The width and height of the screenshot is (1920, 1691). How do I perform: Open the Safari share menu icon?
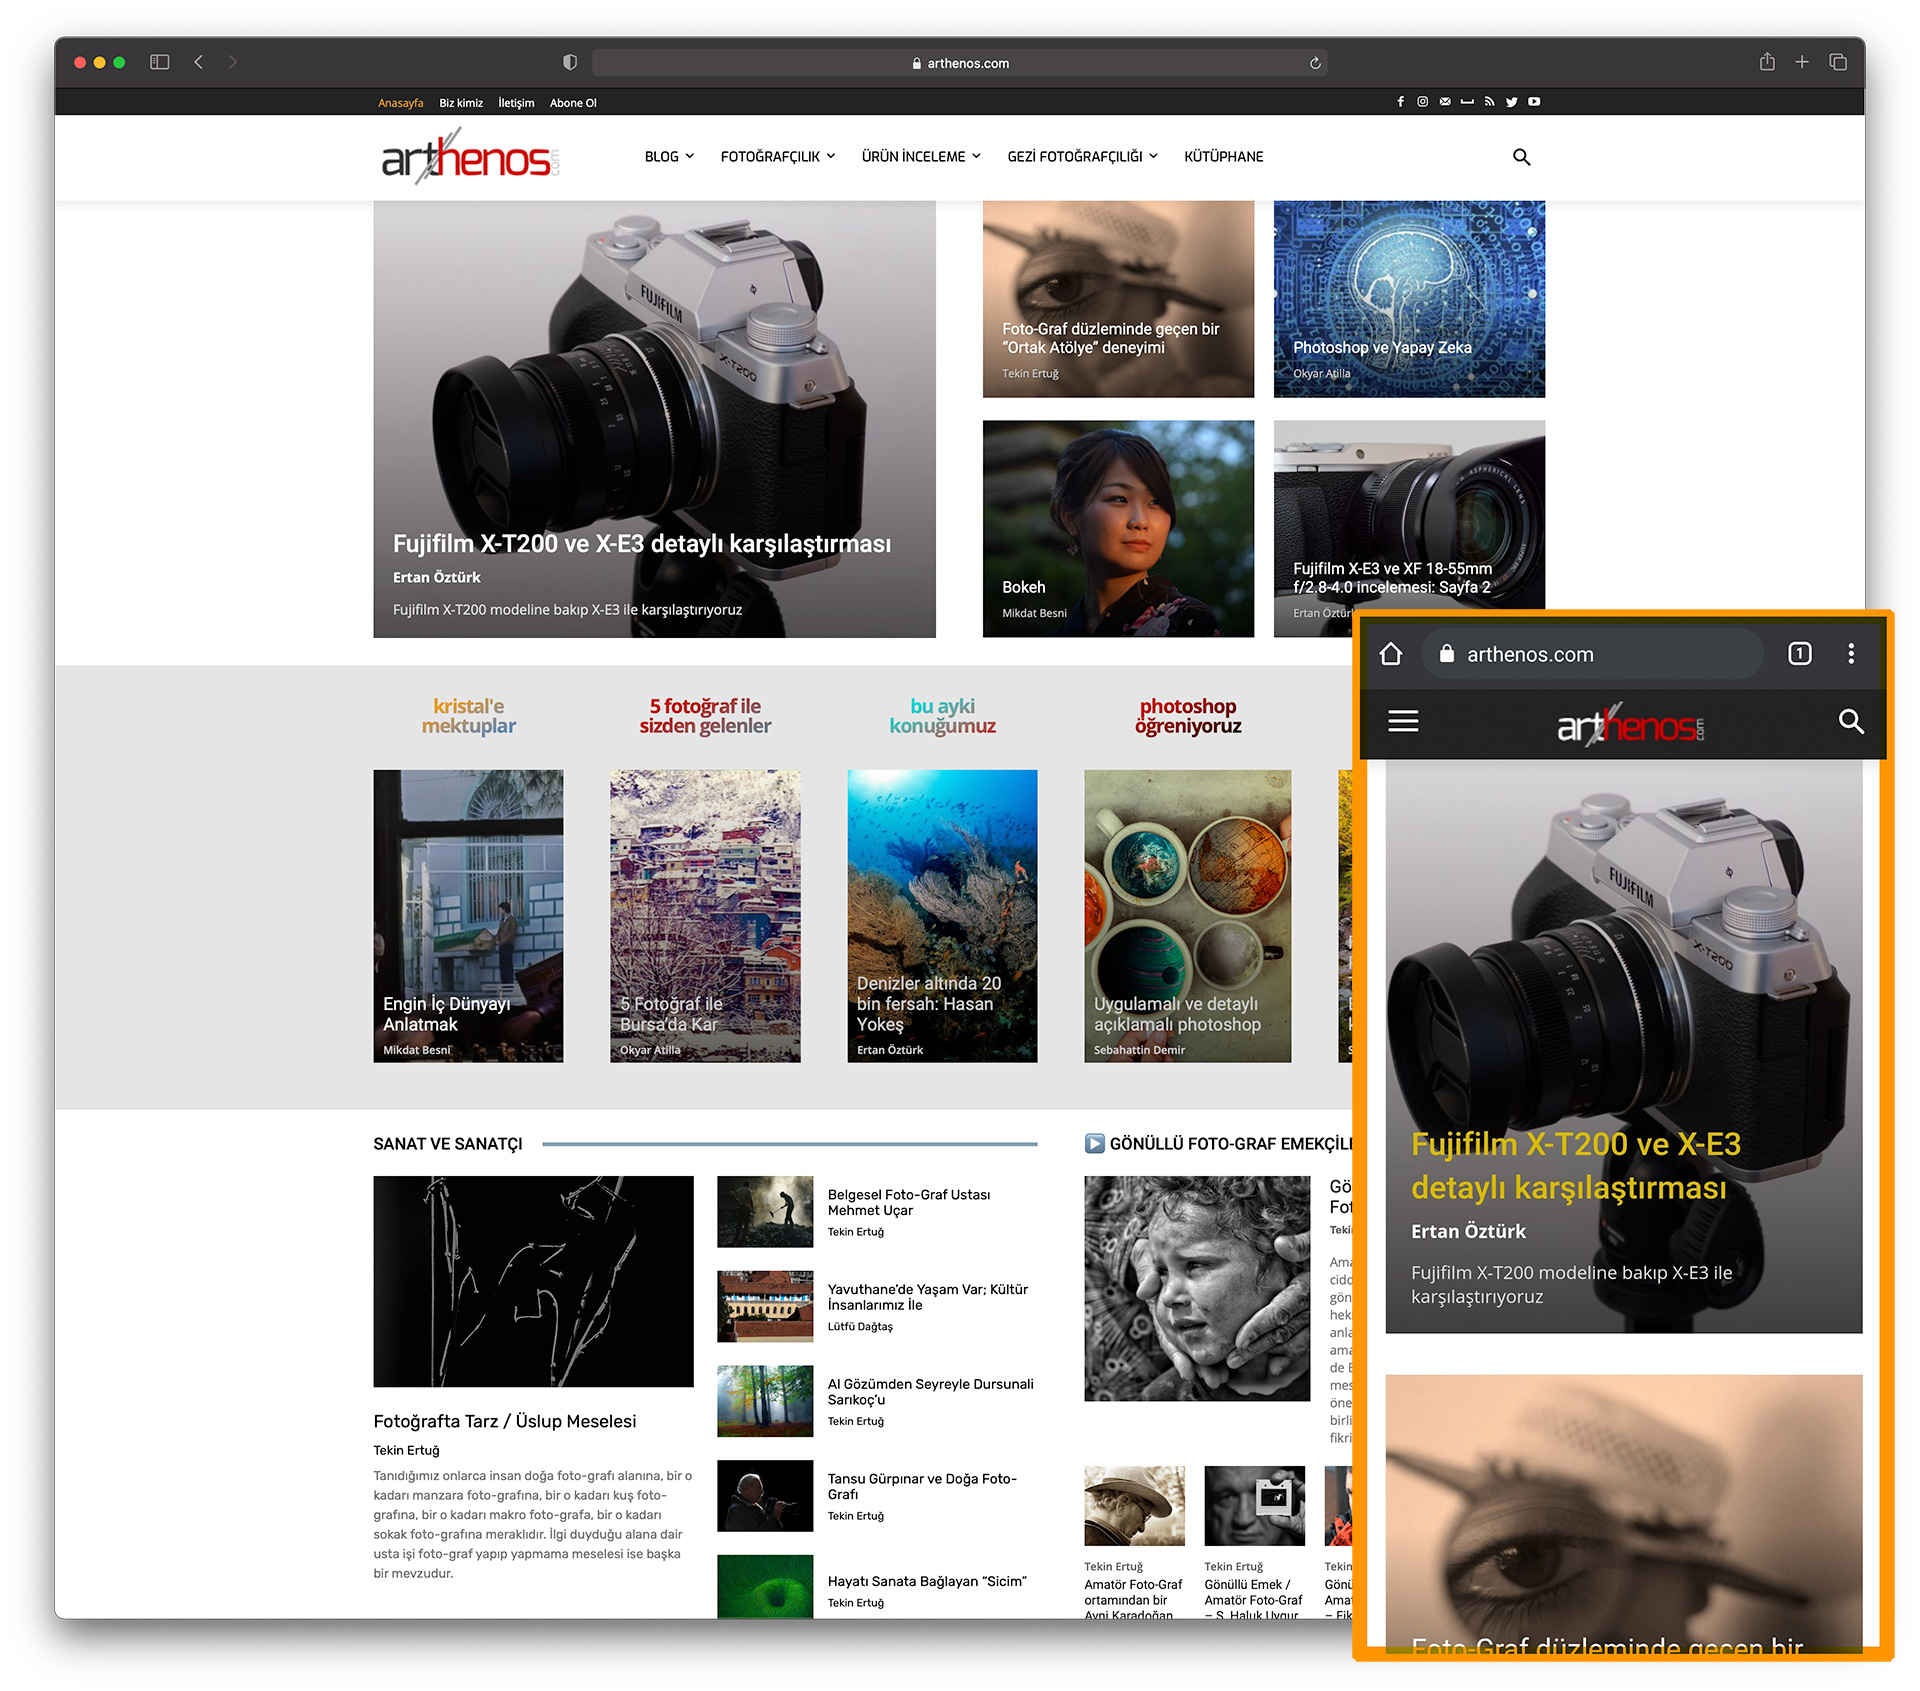tap(1767, 62)
